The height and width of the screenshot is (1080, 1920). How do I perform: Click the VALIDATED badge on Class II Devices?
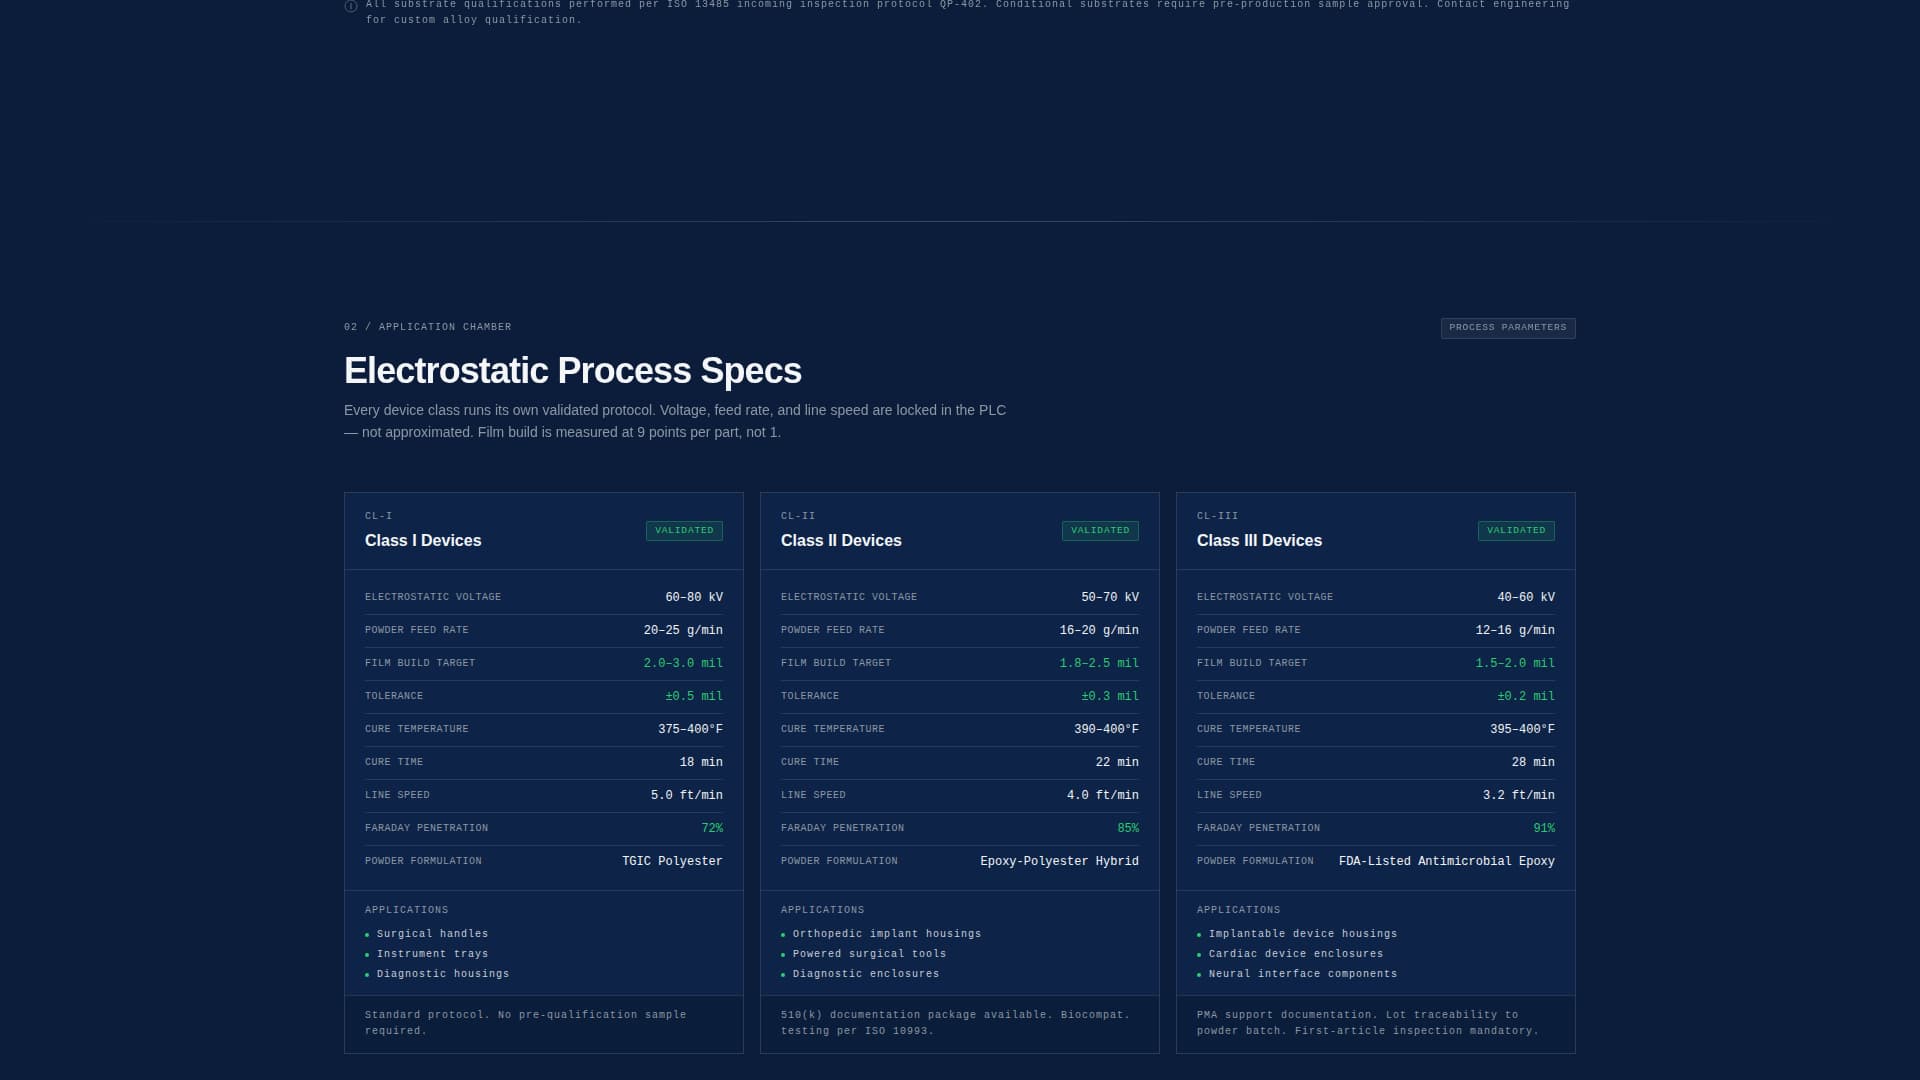click(x=1100, y=531)
